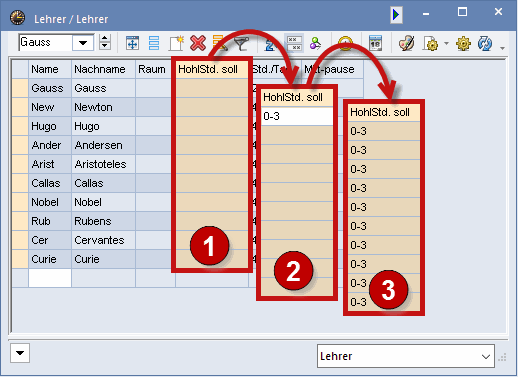The width and height of the screenshot is (518, 377).
Task: Click the row marker left of Gauss
Action: click(20, 88)
